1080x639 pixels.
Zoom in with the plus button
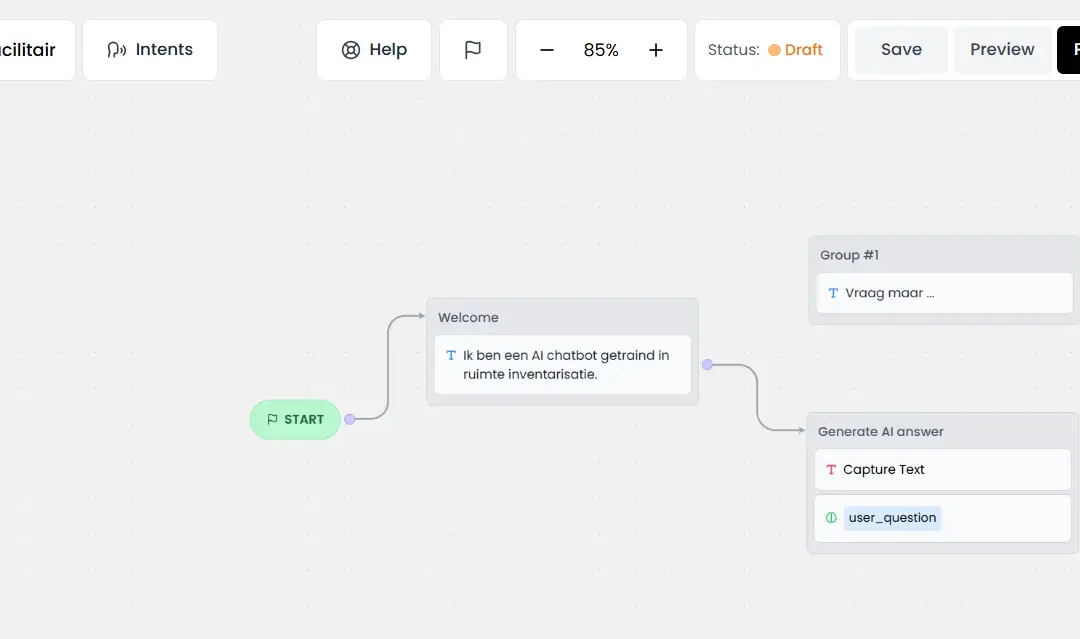[656, 50]
